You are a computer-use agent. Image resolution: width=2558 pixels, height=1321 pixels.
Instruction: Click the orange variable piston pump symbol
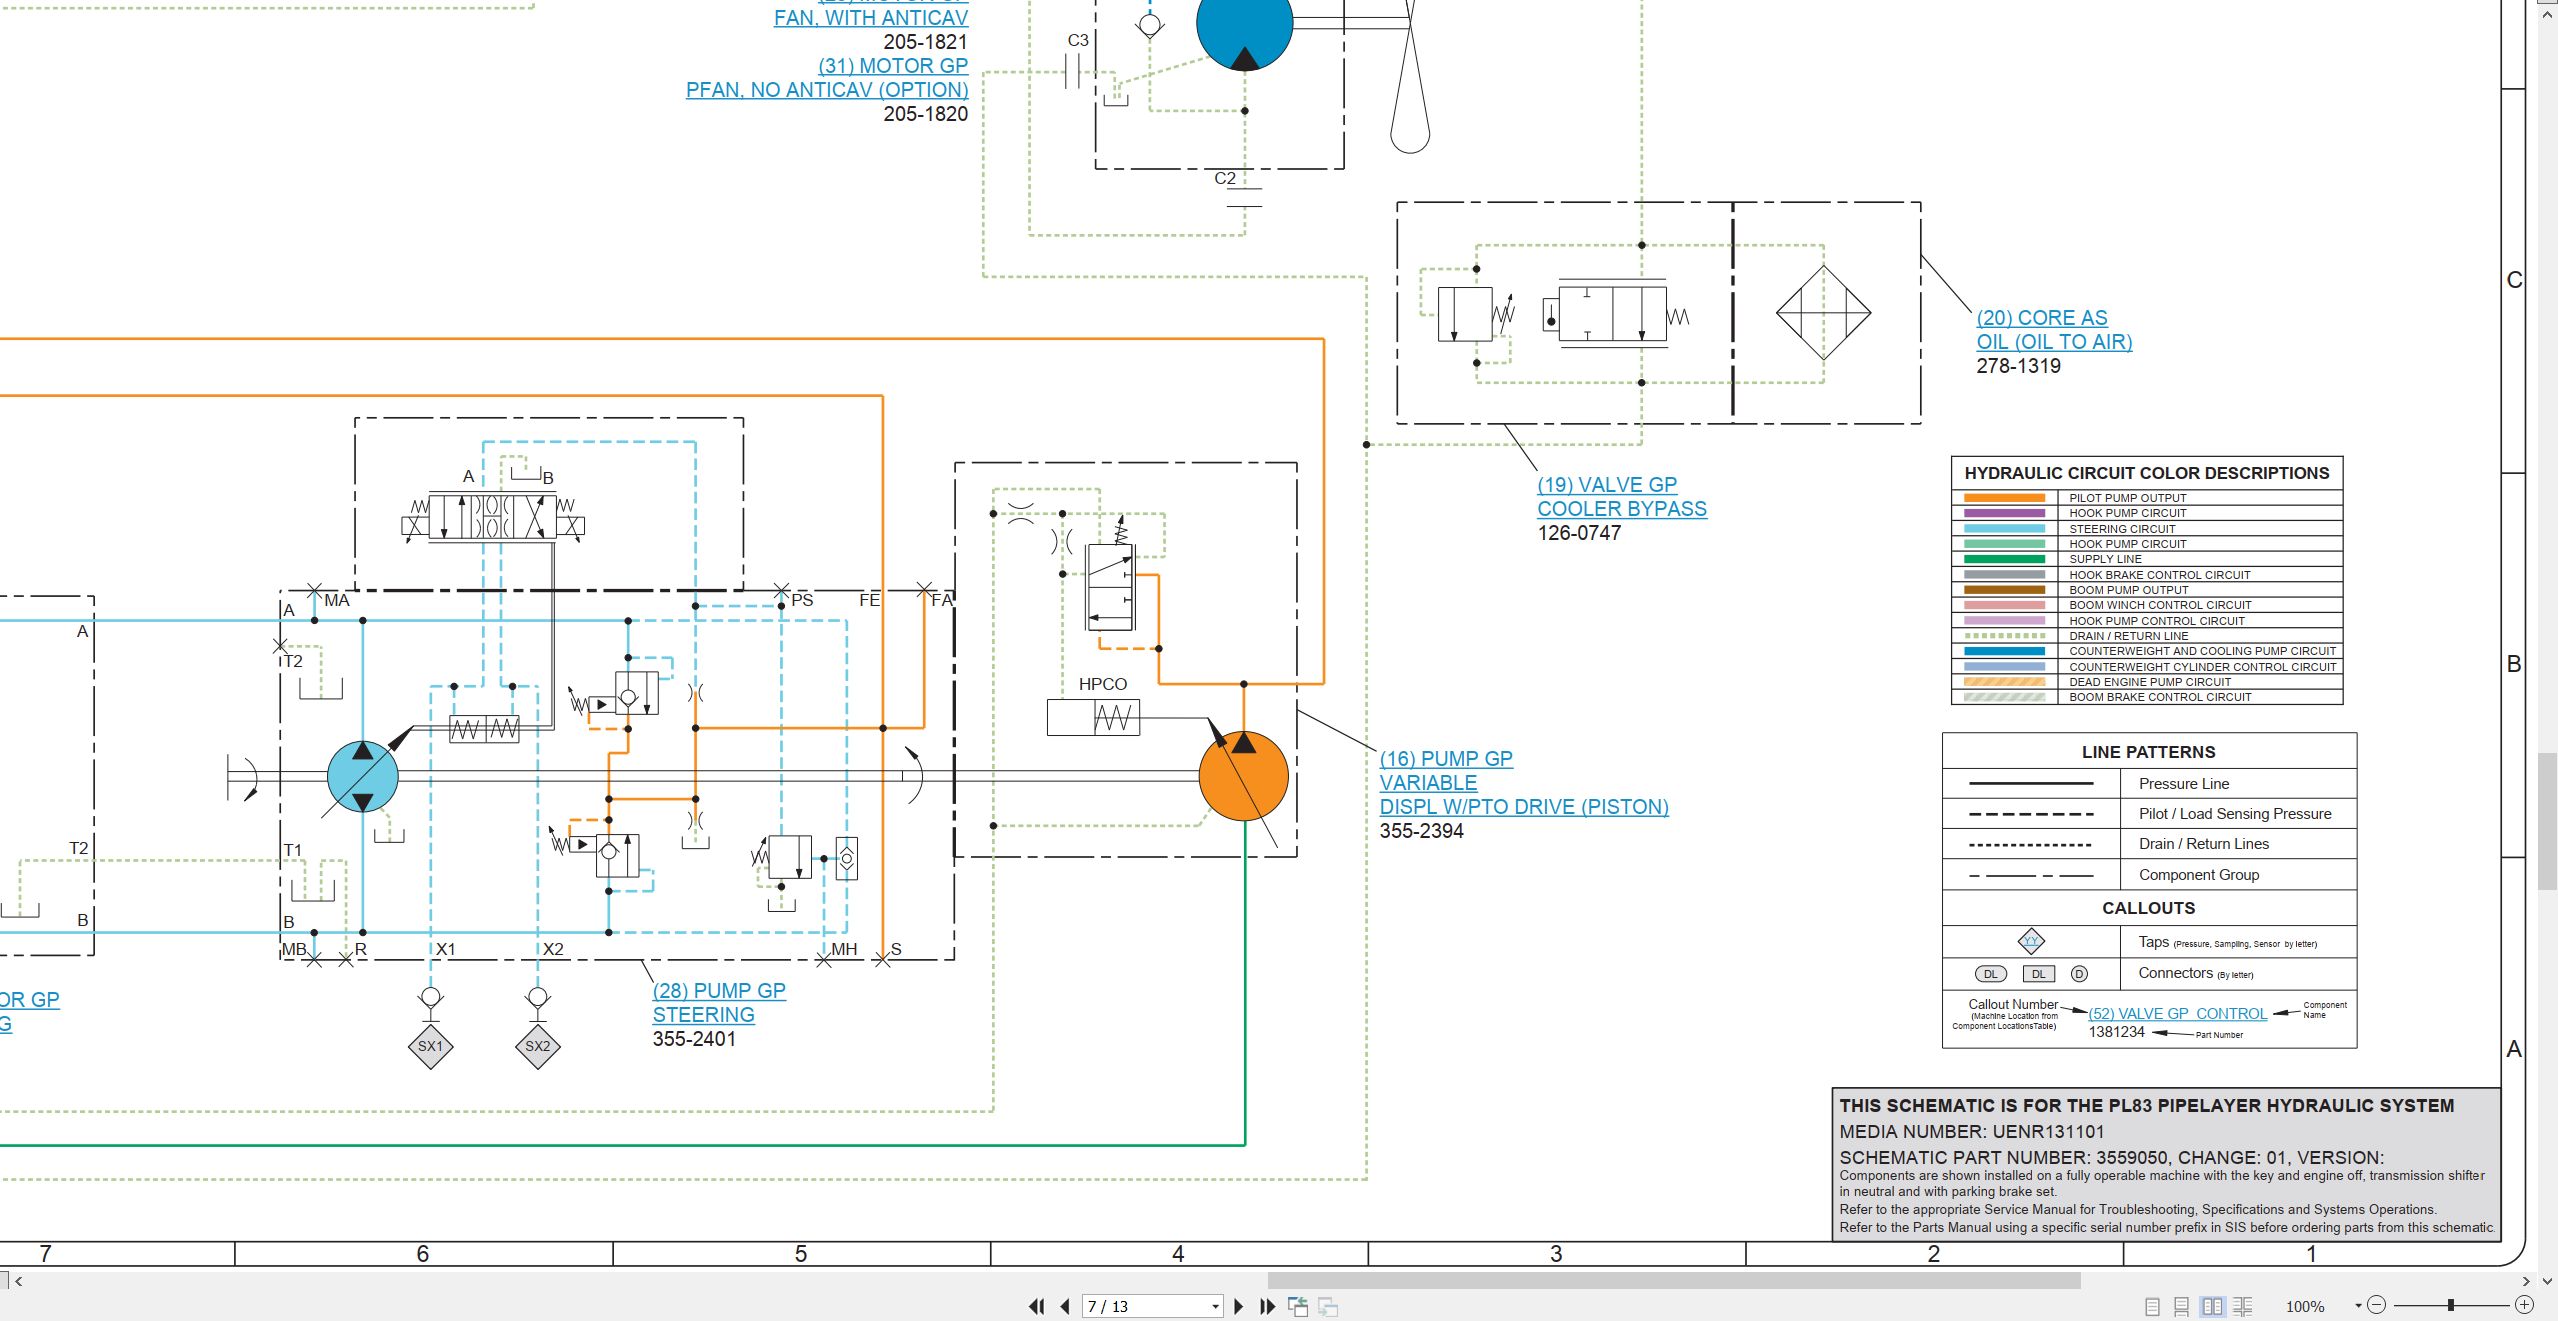[1243, 776]
